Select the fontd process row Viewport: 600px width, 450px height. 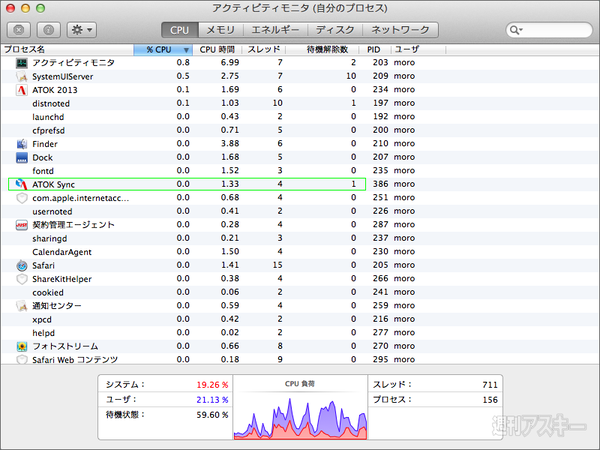click(300, 171)
